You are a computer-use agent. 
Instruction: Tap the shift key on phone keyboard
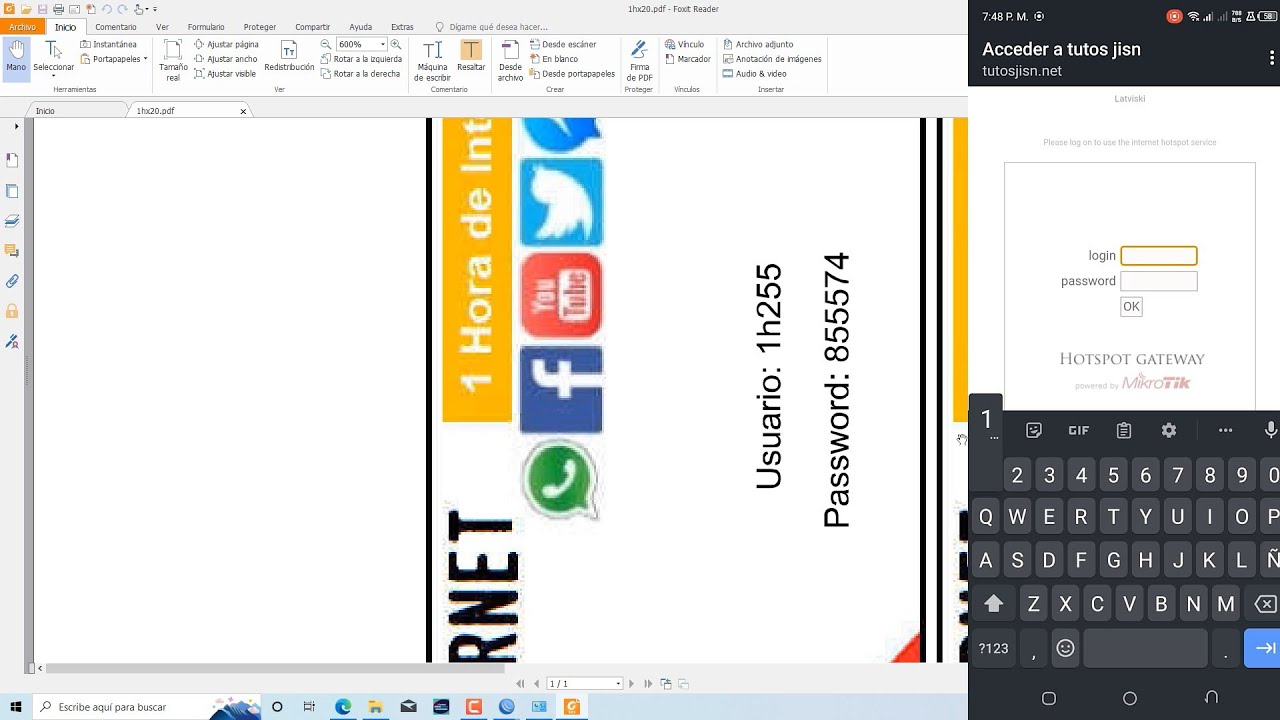[x=993, y=604]
